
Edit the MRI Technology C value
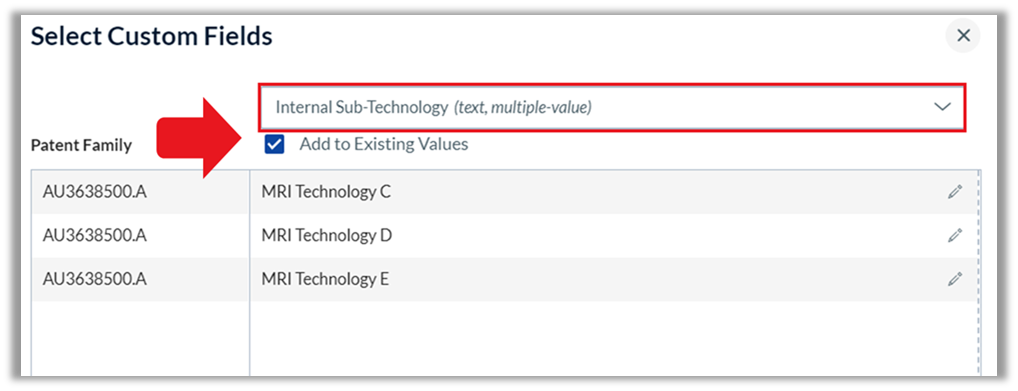pos(954,192)
